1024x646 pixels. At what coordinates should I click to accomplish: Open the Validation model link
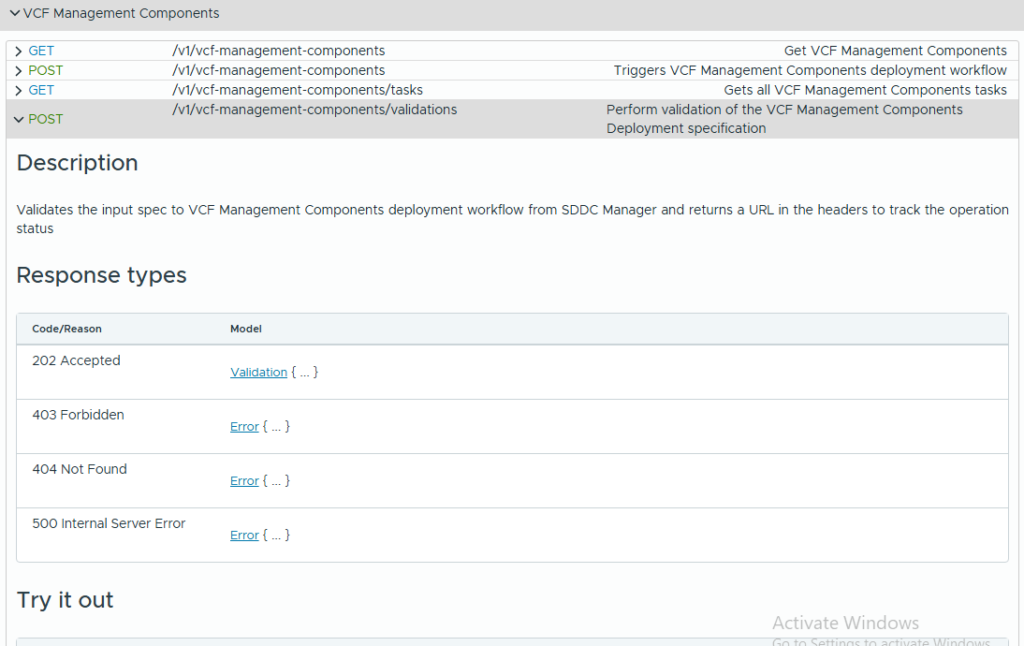(258, 372)
